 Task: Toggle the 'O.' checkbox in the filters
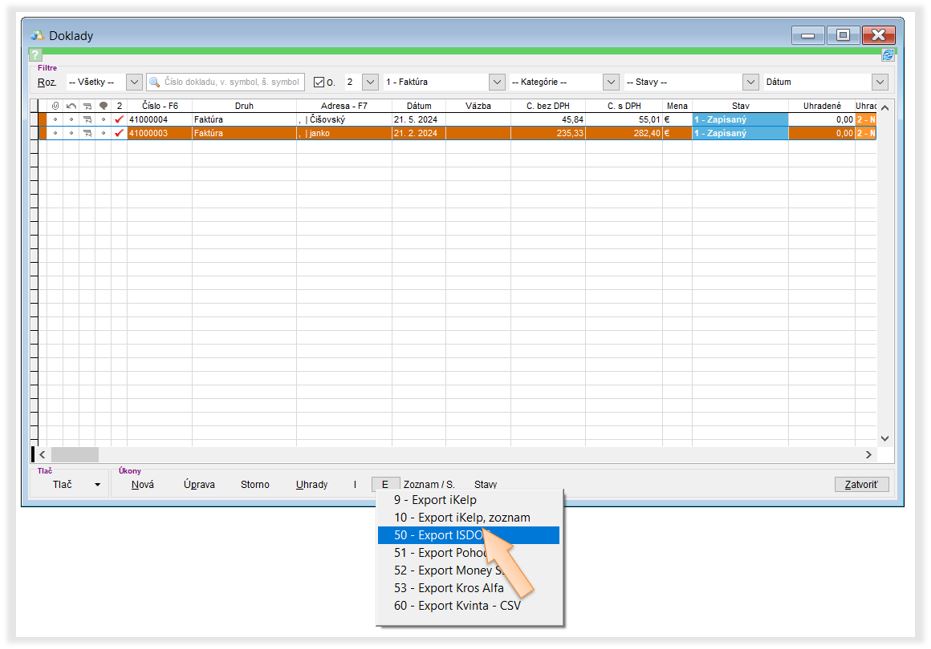click(x=320, y=82)
